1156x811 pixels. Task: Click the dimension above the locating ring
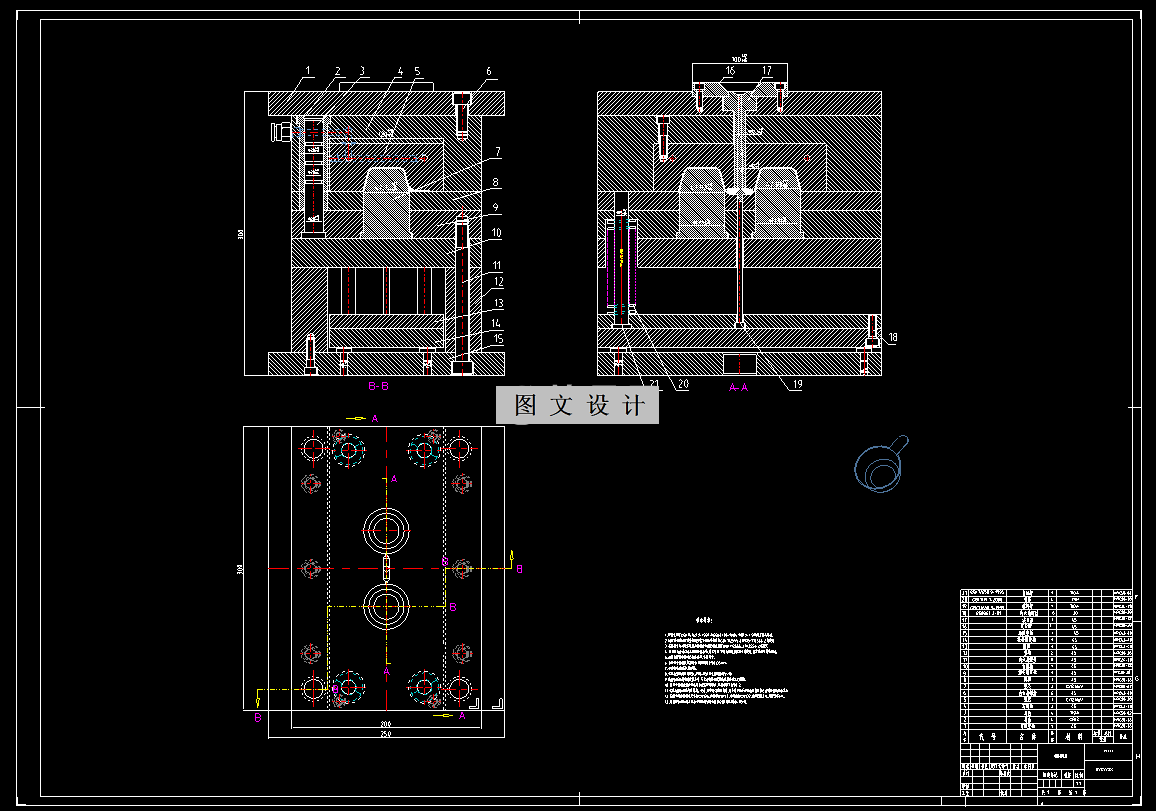point(739,58)
